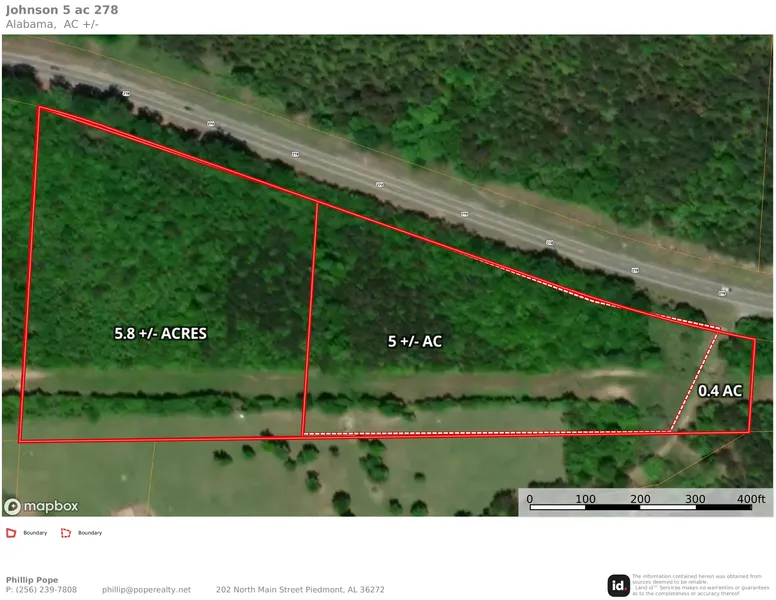
Task: Click the phillip@poperealty.net email link
Action: (x=146, y=590)
